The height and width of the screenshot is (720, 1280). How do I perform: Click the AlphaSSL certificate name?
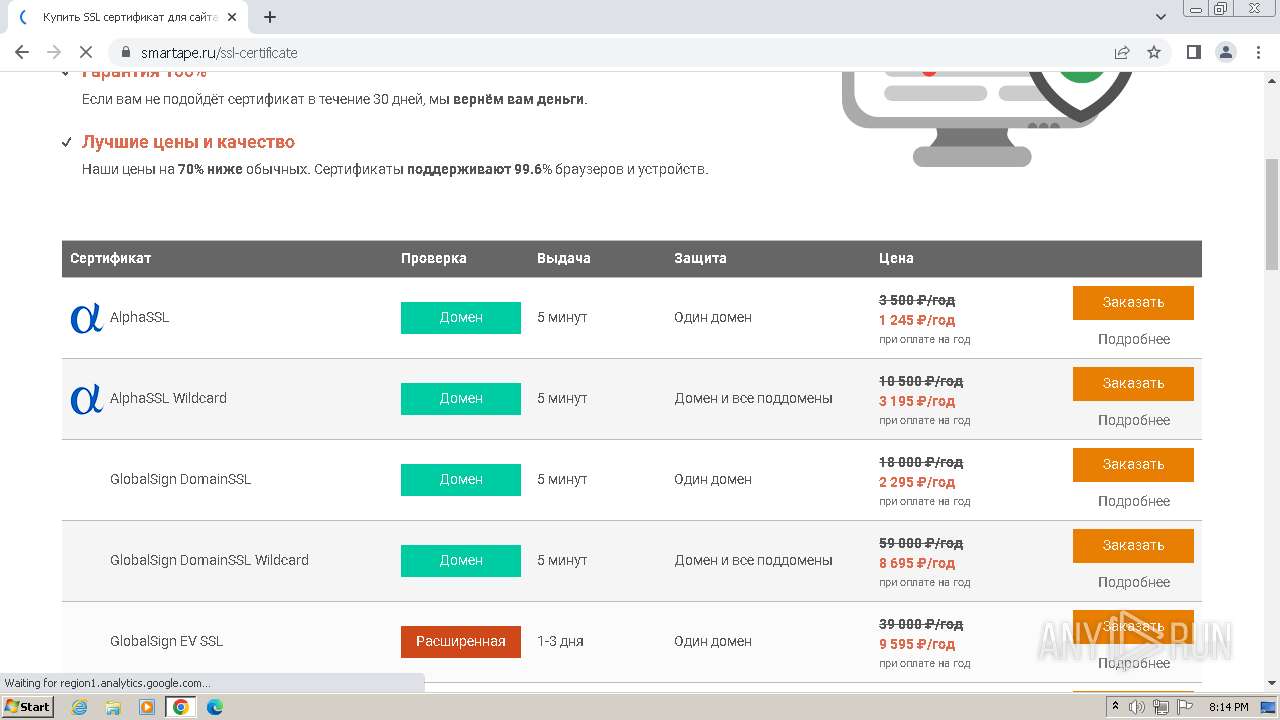(x=140, y=317)
